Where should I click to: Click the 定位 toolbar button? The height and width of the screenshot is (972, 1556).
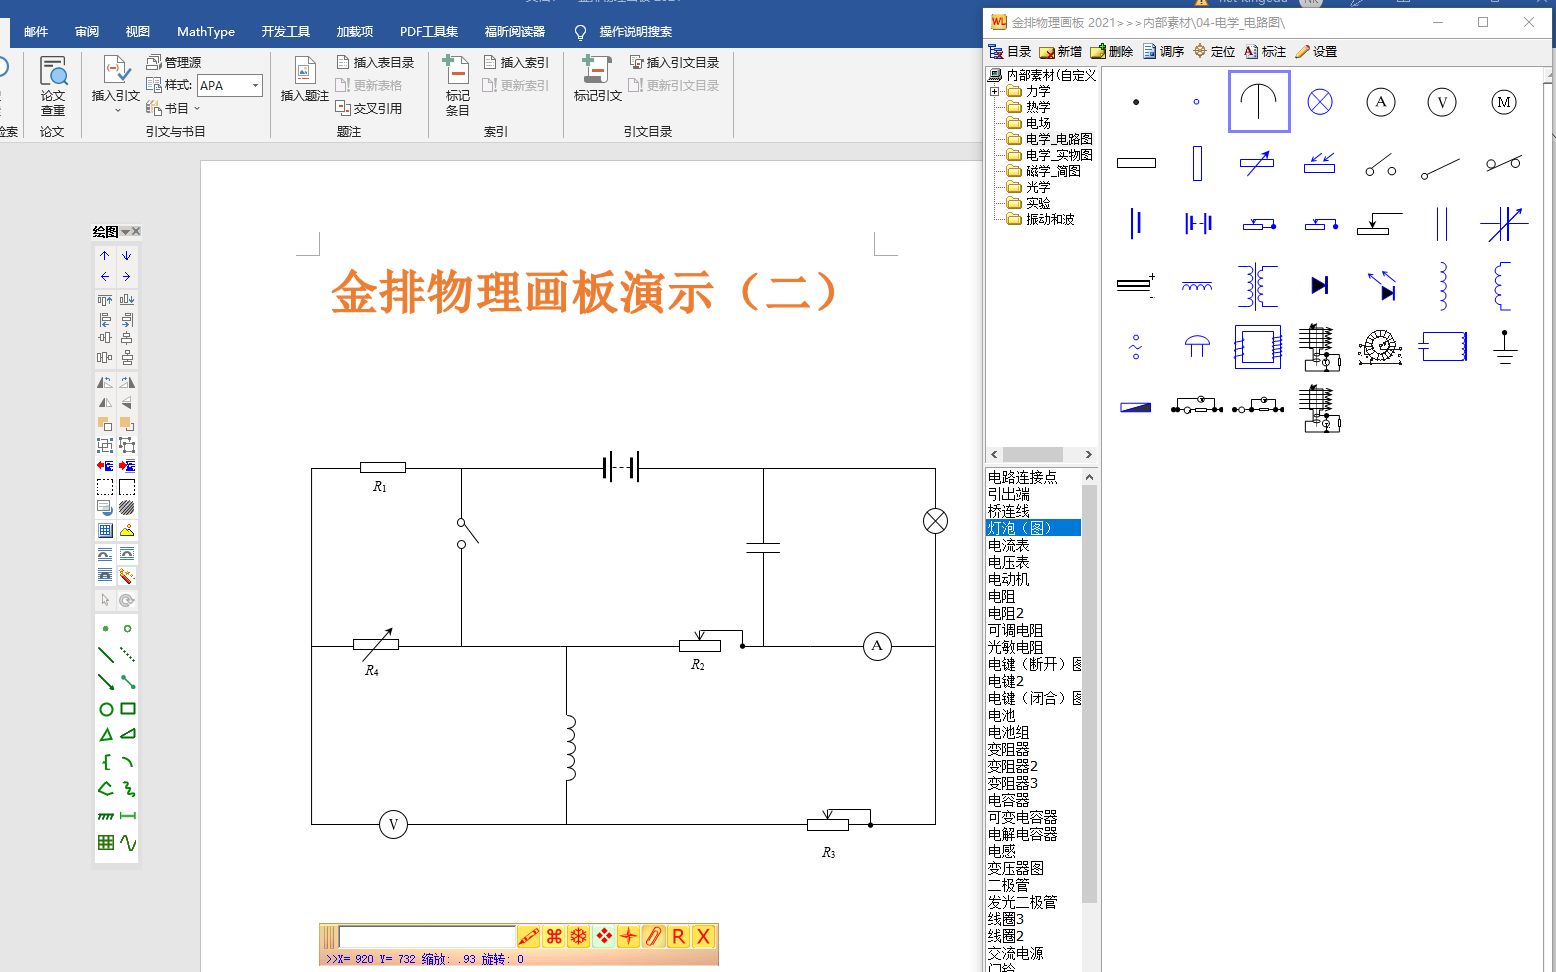click(x=1215, y=52)
